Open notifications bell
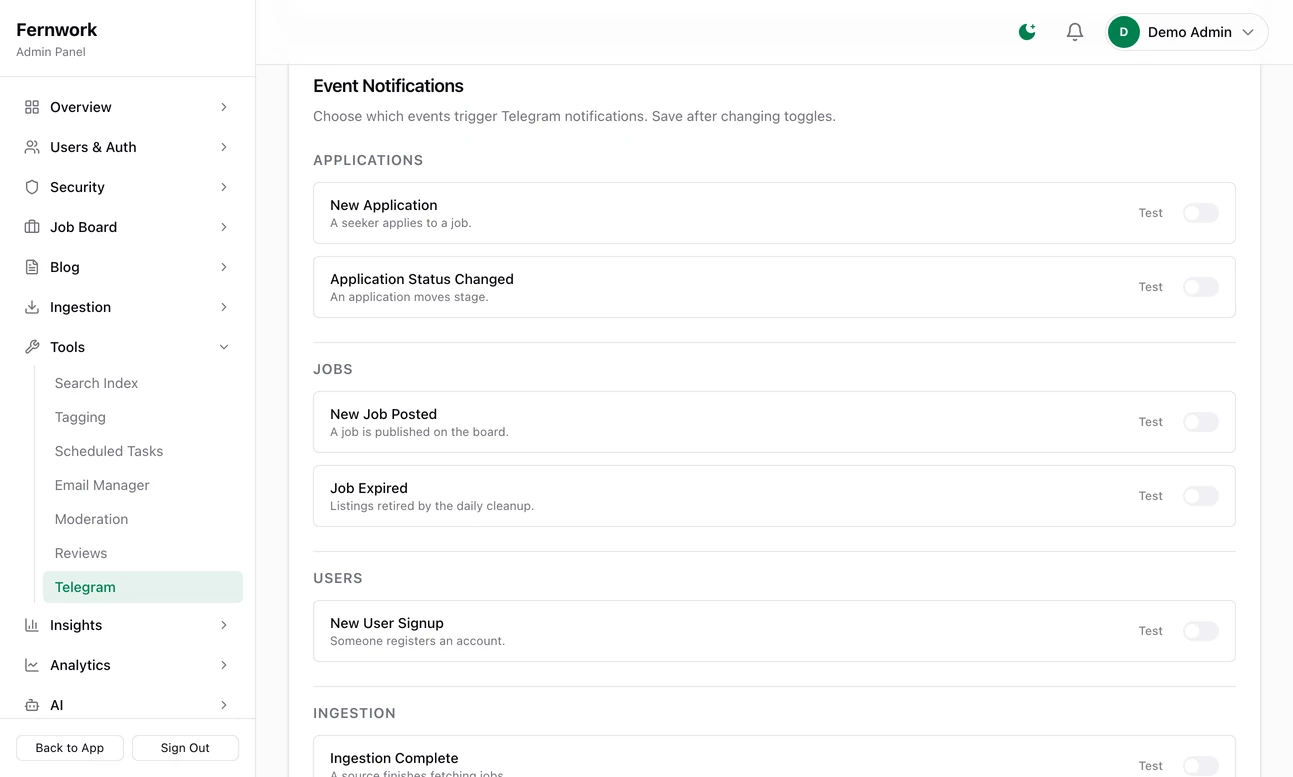Viewport: 1293px width, 777px height. [1075, 32]
